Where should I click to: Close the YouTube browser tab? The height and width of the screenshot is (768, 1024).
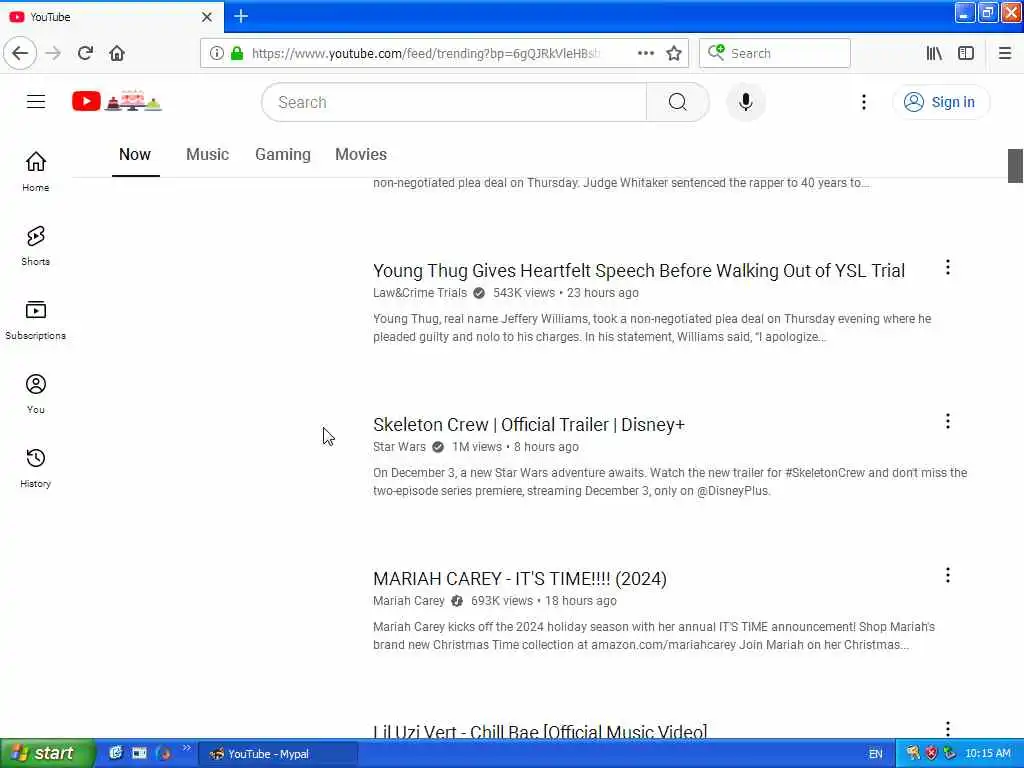(207, 17)
